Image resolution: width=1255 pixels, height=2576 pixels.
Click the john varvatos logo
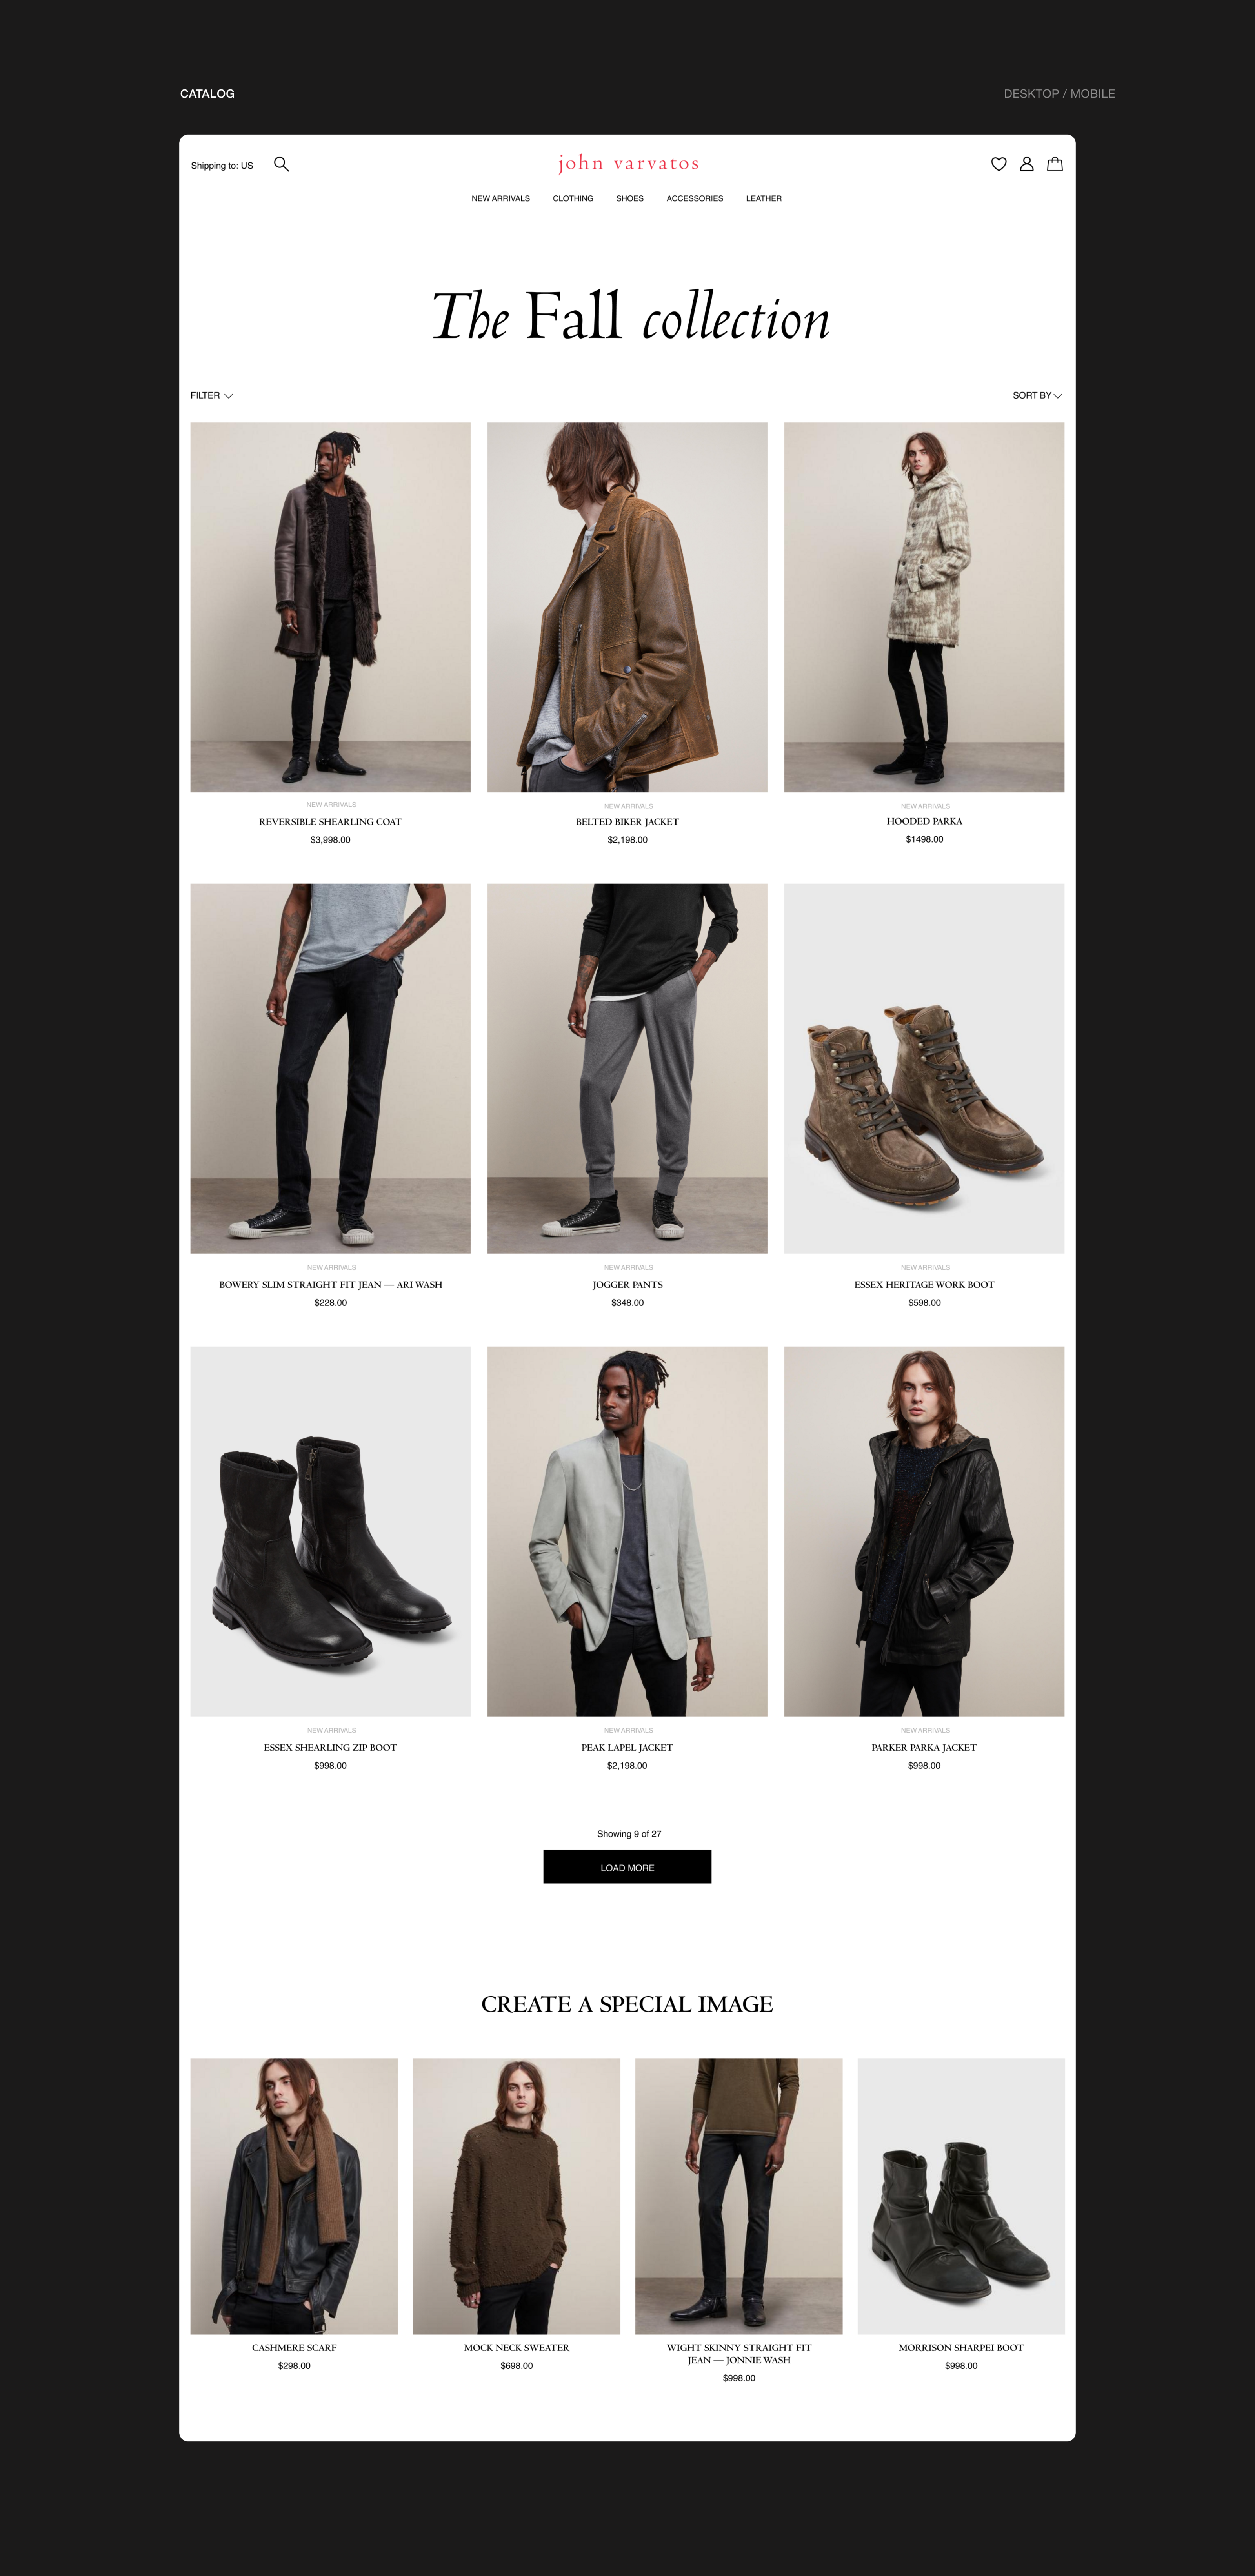(628, 163)
